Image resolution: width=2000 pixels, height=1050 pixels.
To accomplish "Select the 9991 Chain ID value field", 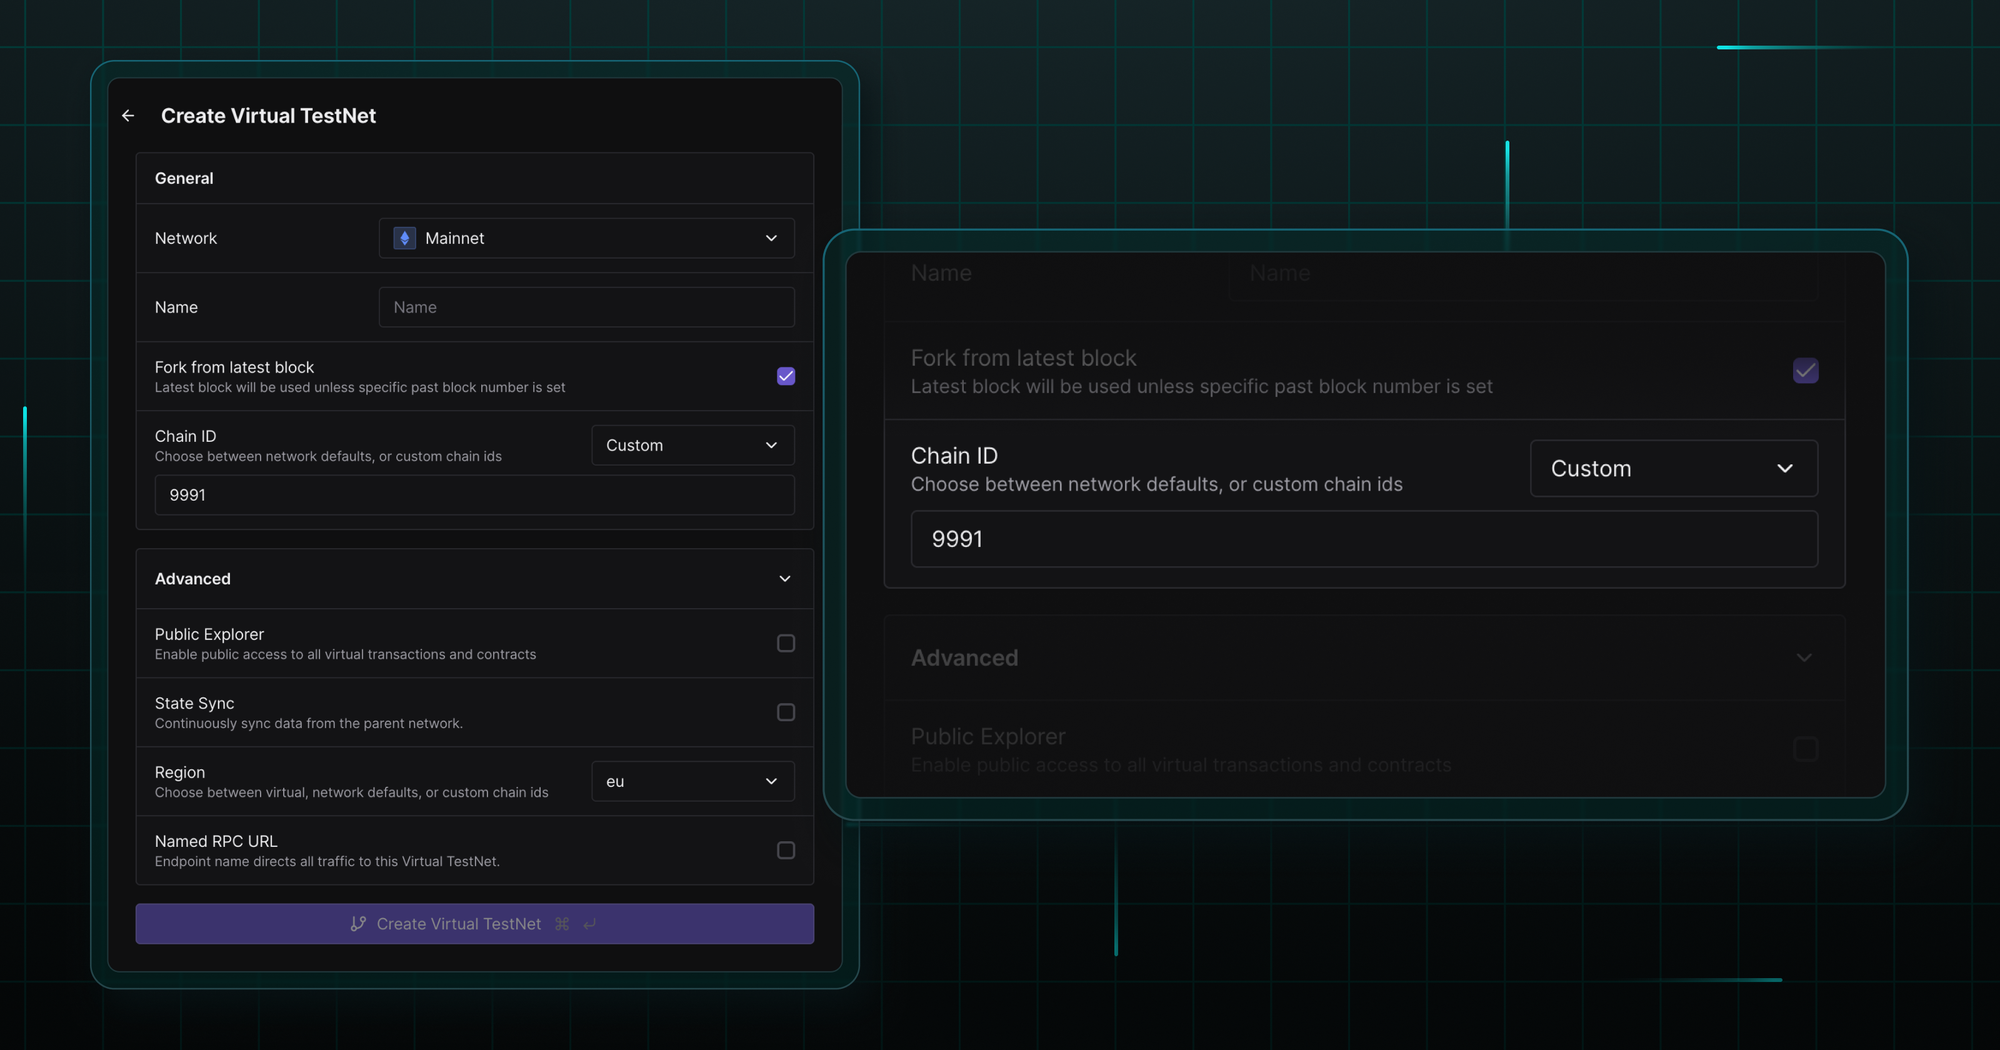I will (x=474, y=494).
